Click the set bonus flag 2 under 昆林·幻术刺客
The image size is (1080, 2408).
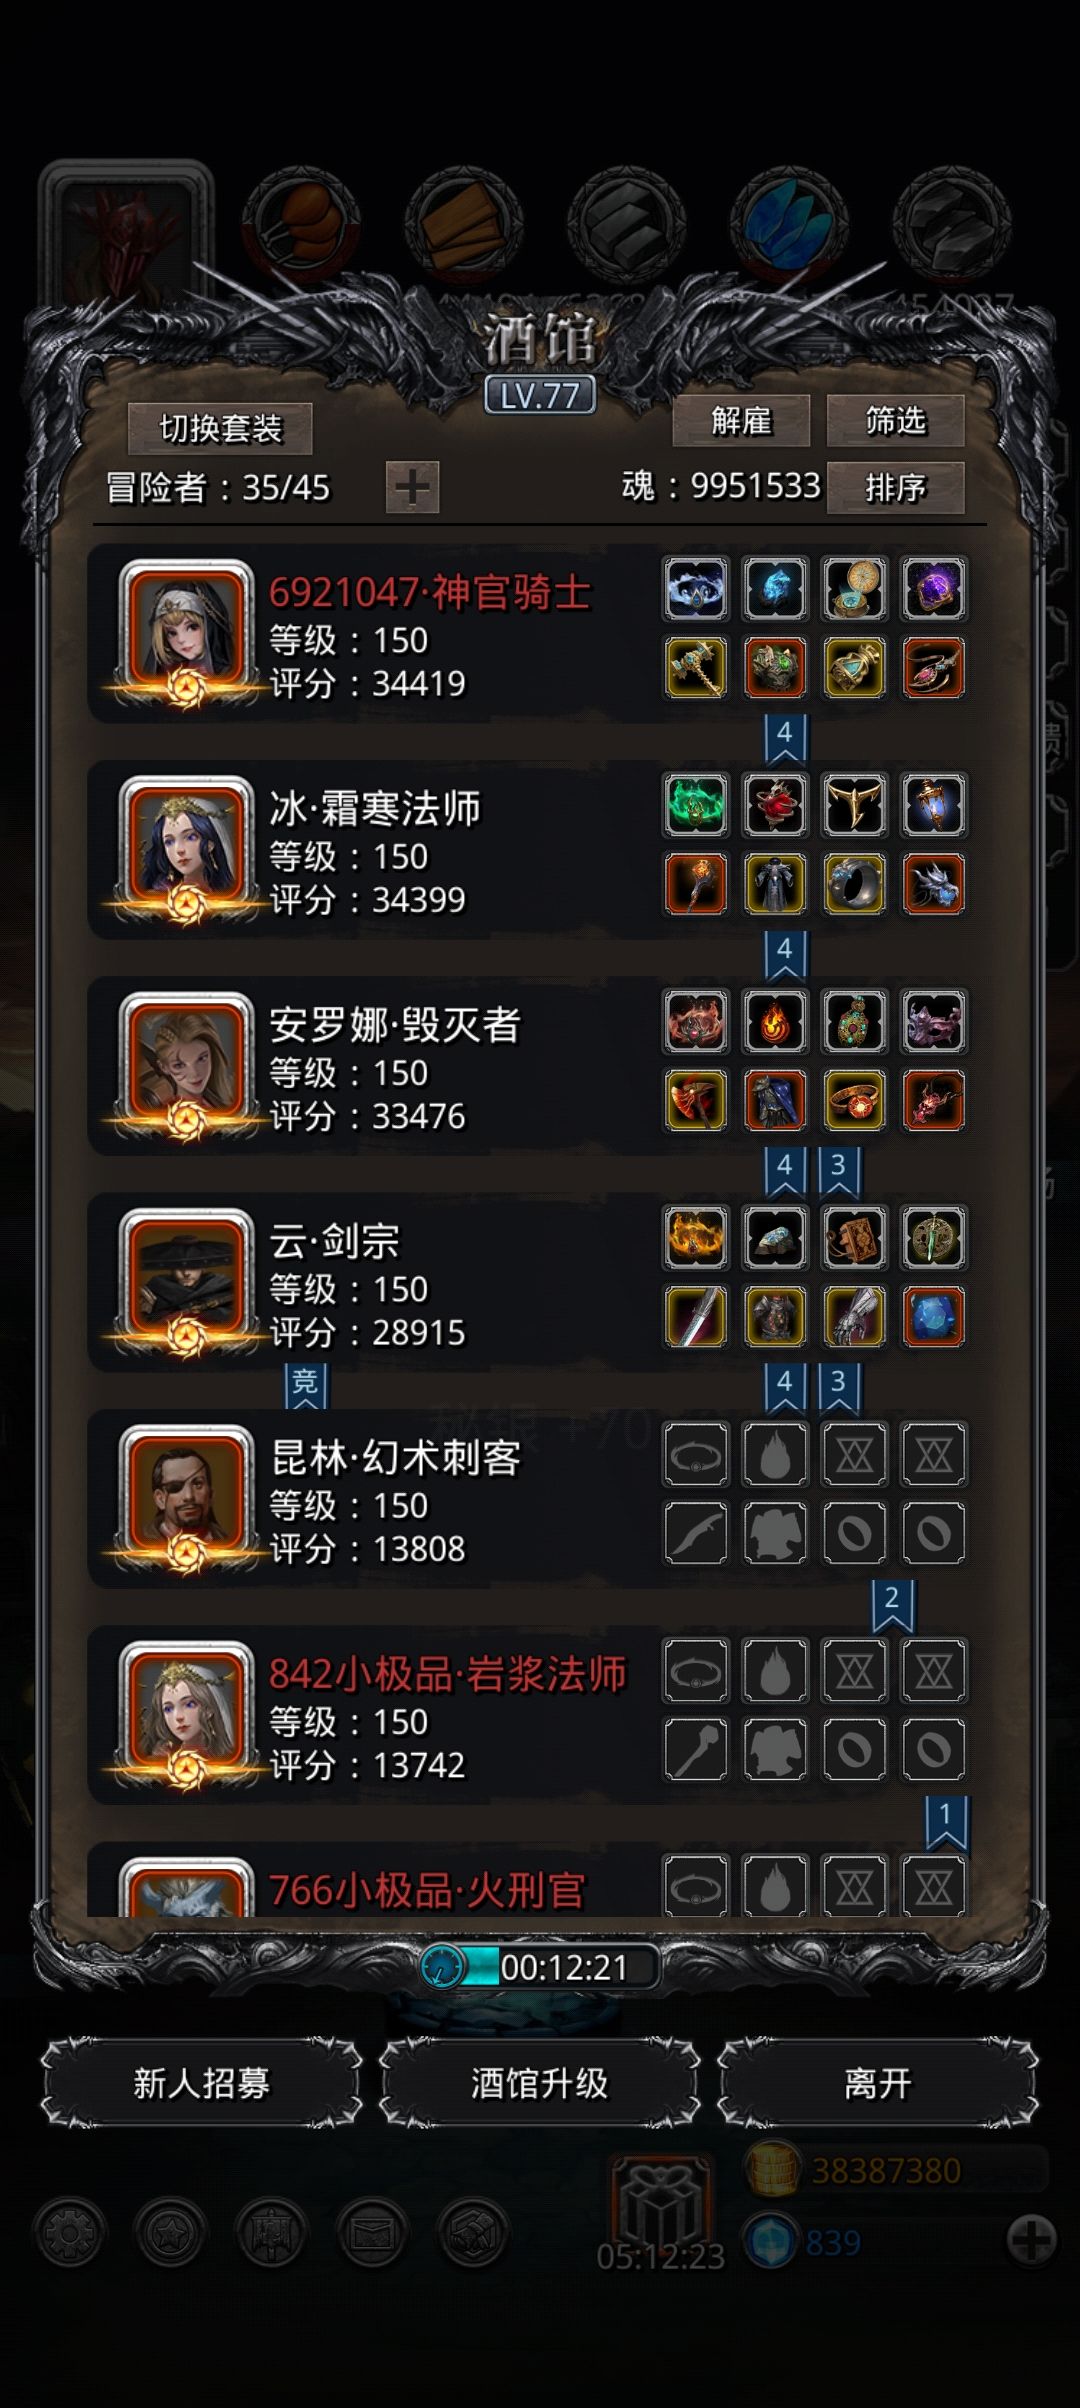coord(892,1601)
